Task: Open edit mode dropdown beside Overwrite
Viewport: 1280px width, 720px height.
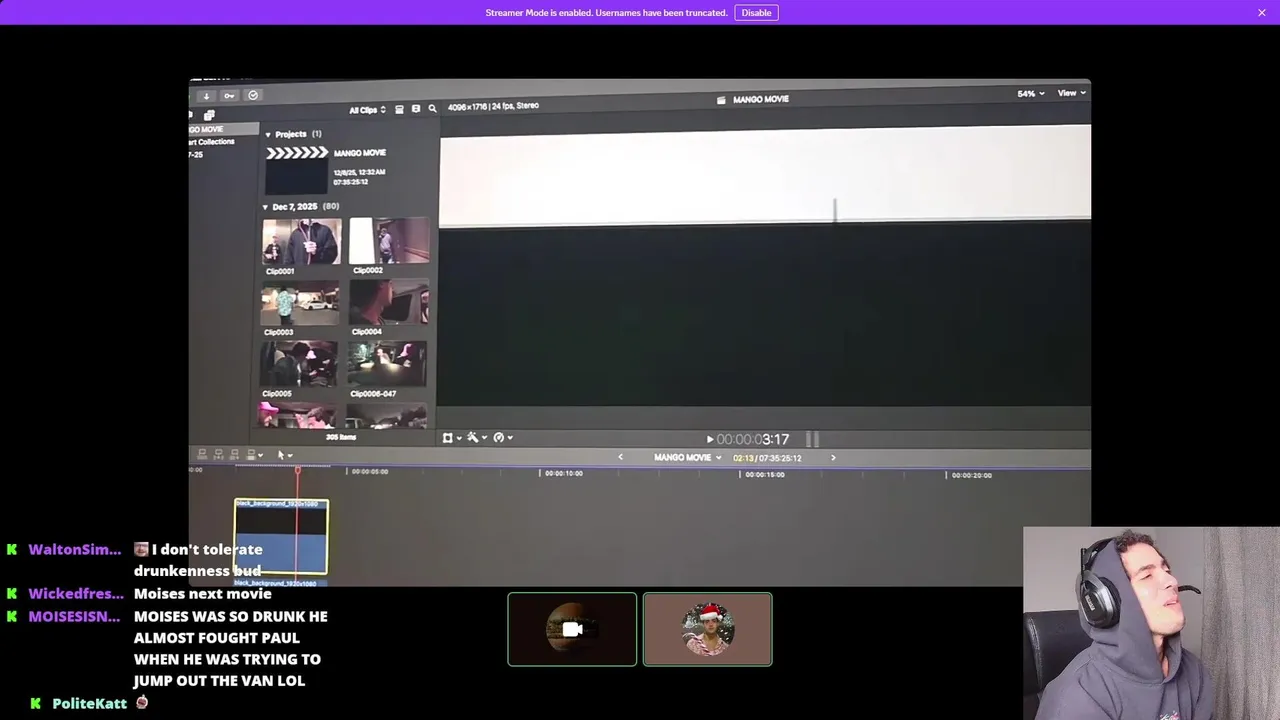Action: (261, 455)
